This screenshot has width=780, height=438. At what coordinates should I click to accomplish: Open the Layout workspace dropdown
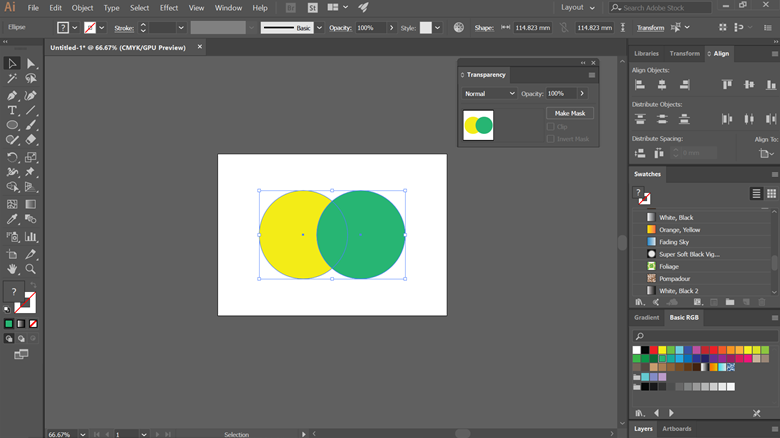pyautogui.click(x=579, y=7)
